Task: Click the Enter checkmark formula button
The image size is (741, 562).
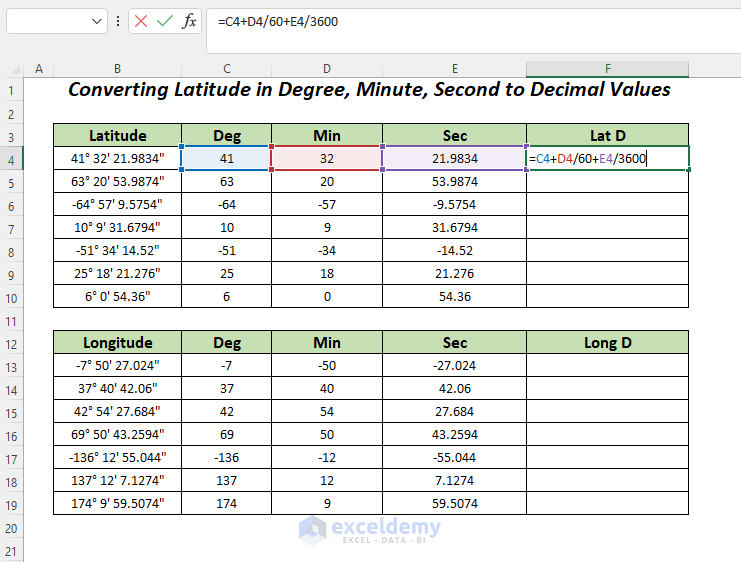Action: [x=165, y=21]
